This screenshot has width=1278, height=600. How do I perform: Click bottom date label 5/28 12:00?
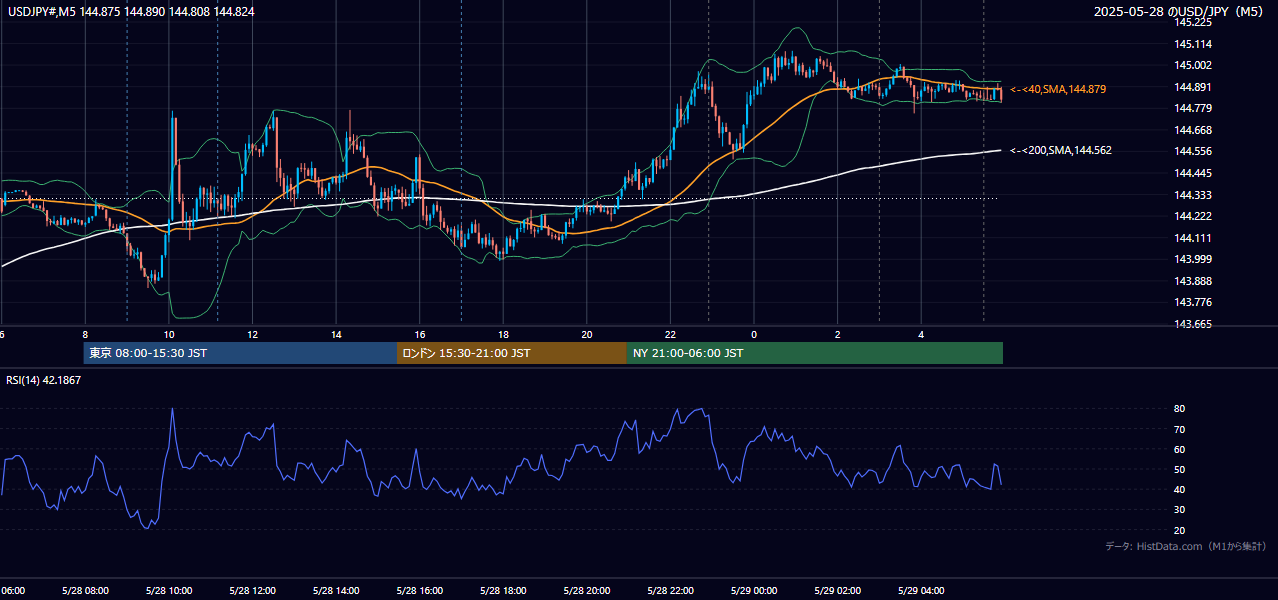point(253,590)
